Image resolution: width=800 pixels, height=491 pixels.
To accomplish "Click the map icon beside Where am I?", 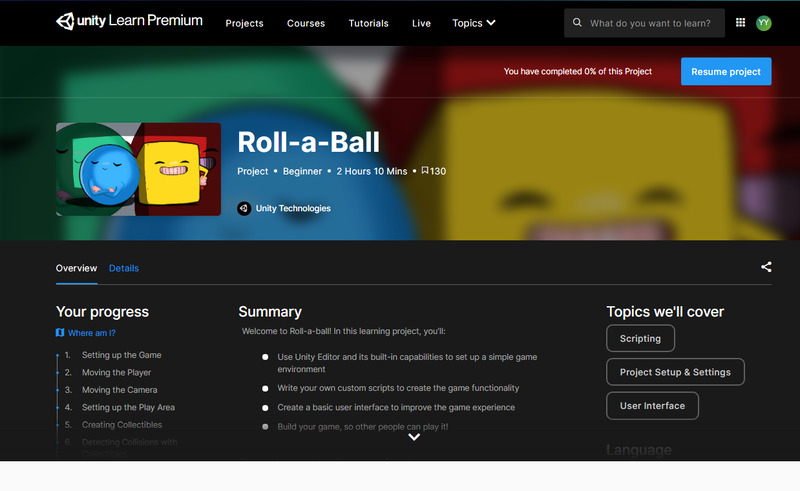I will [x=60, y=333].
